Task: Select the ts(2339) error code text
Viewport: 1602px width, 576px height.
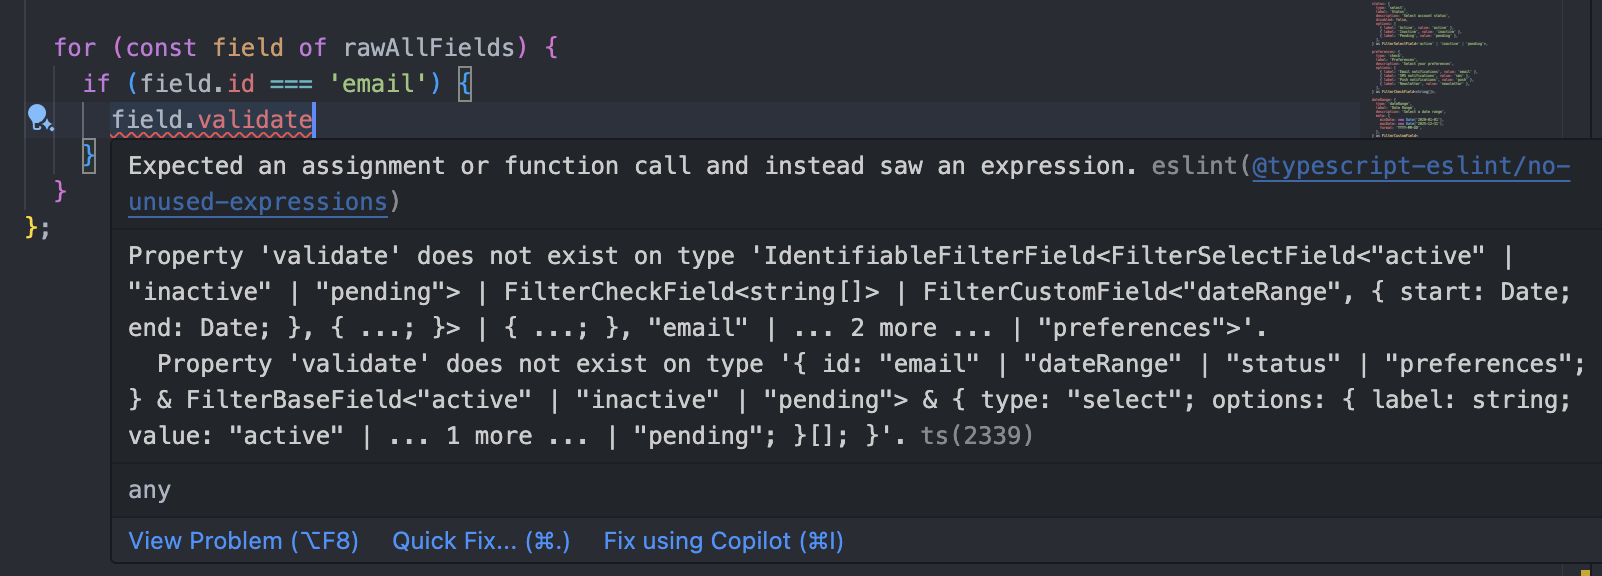Action: pyautogui.click(x=977, y=435)
